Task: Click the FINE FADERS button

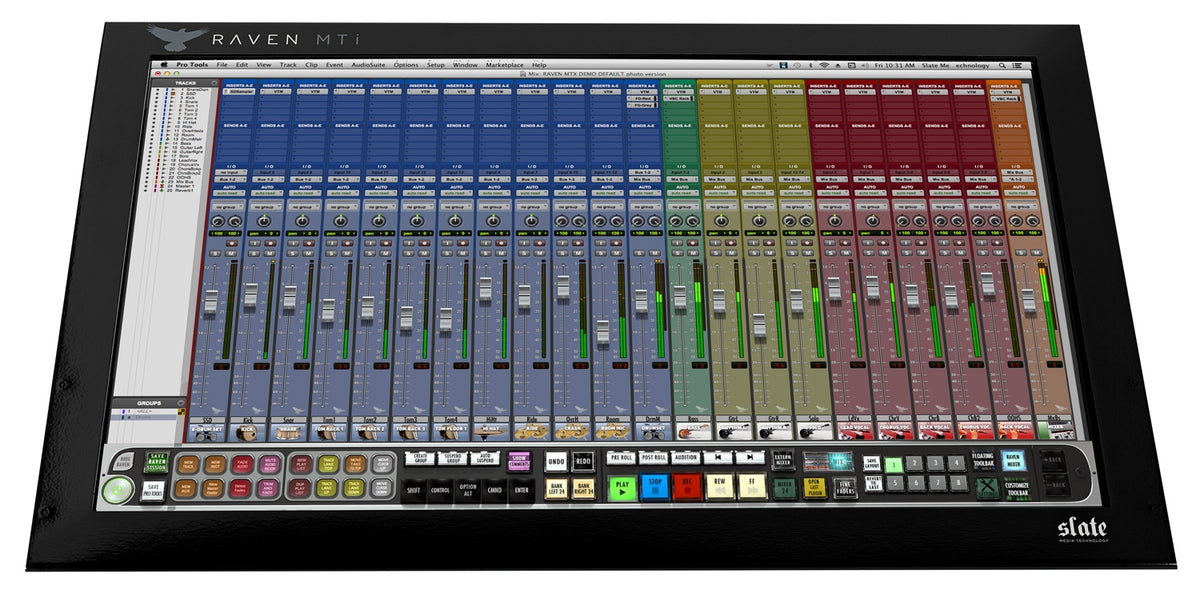Action: pyautogui.click(x=845, y=488)
